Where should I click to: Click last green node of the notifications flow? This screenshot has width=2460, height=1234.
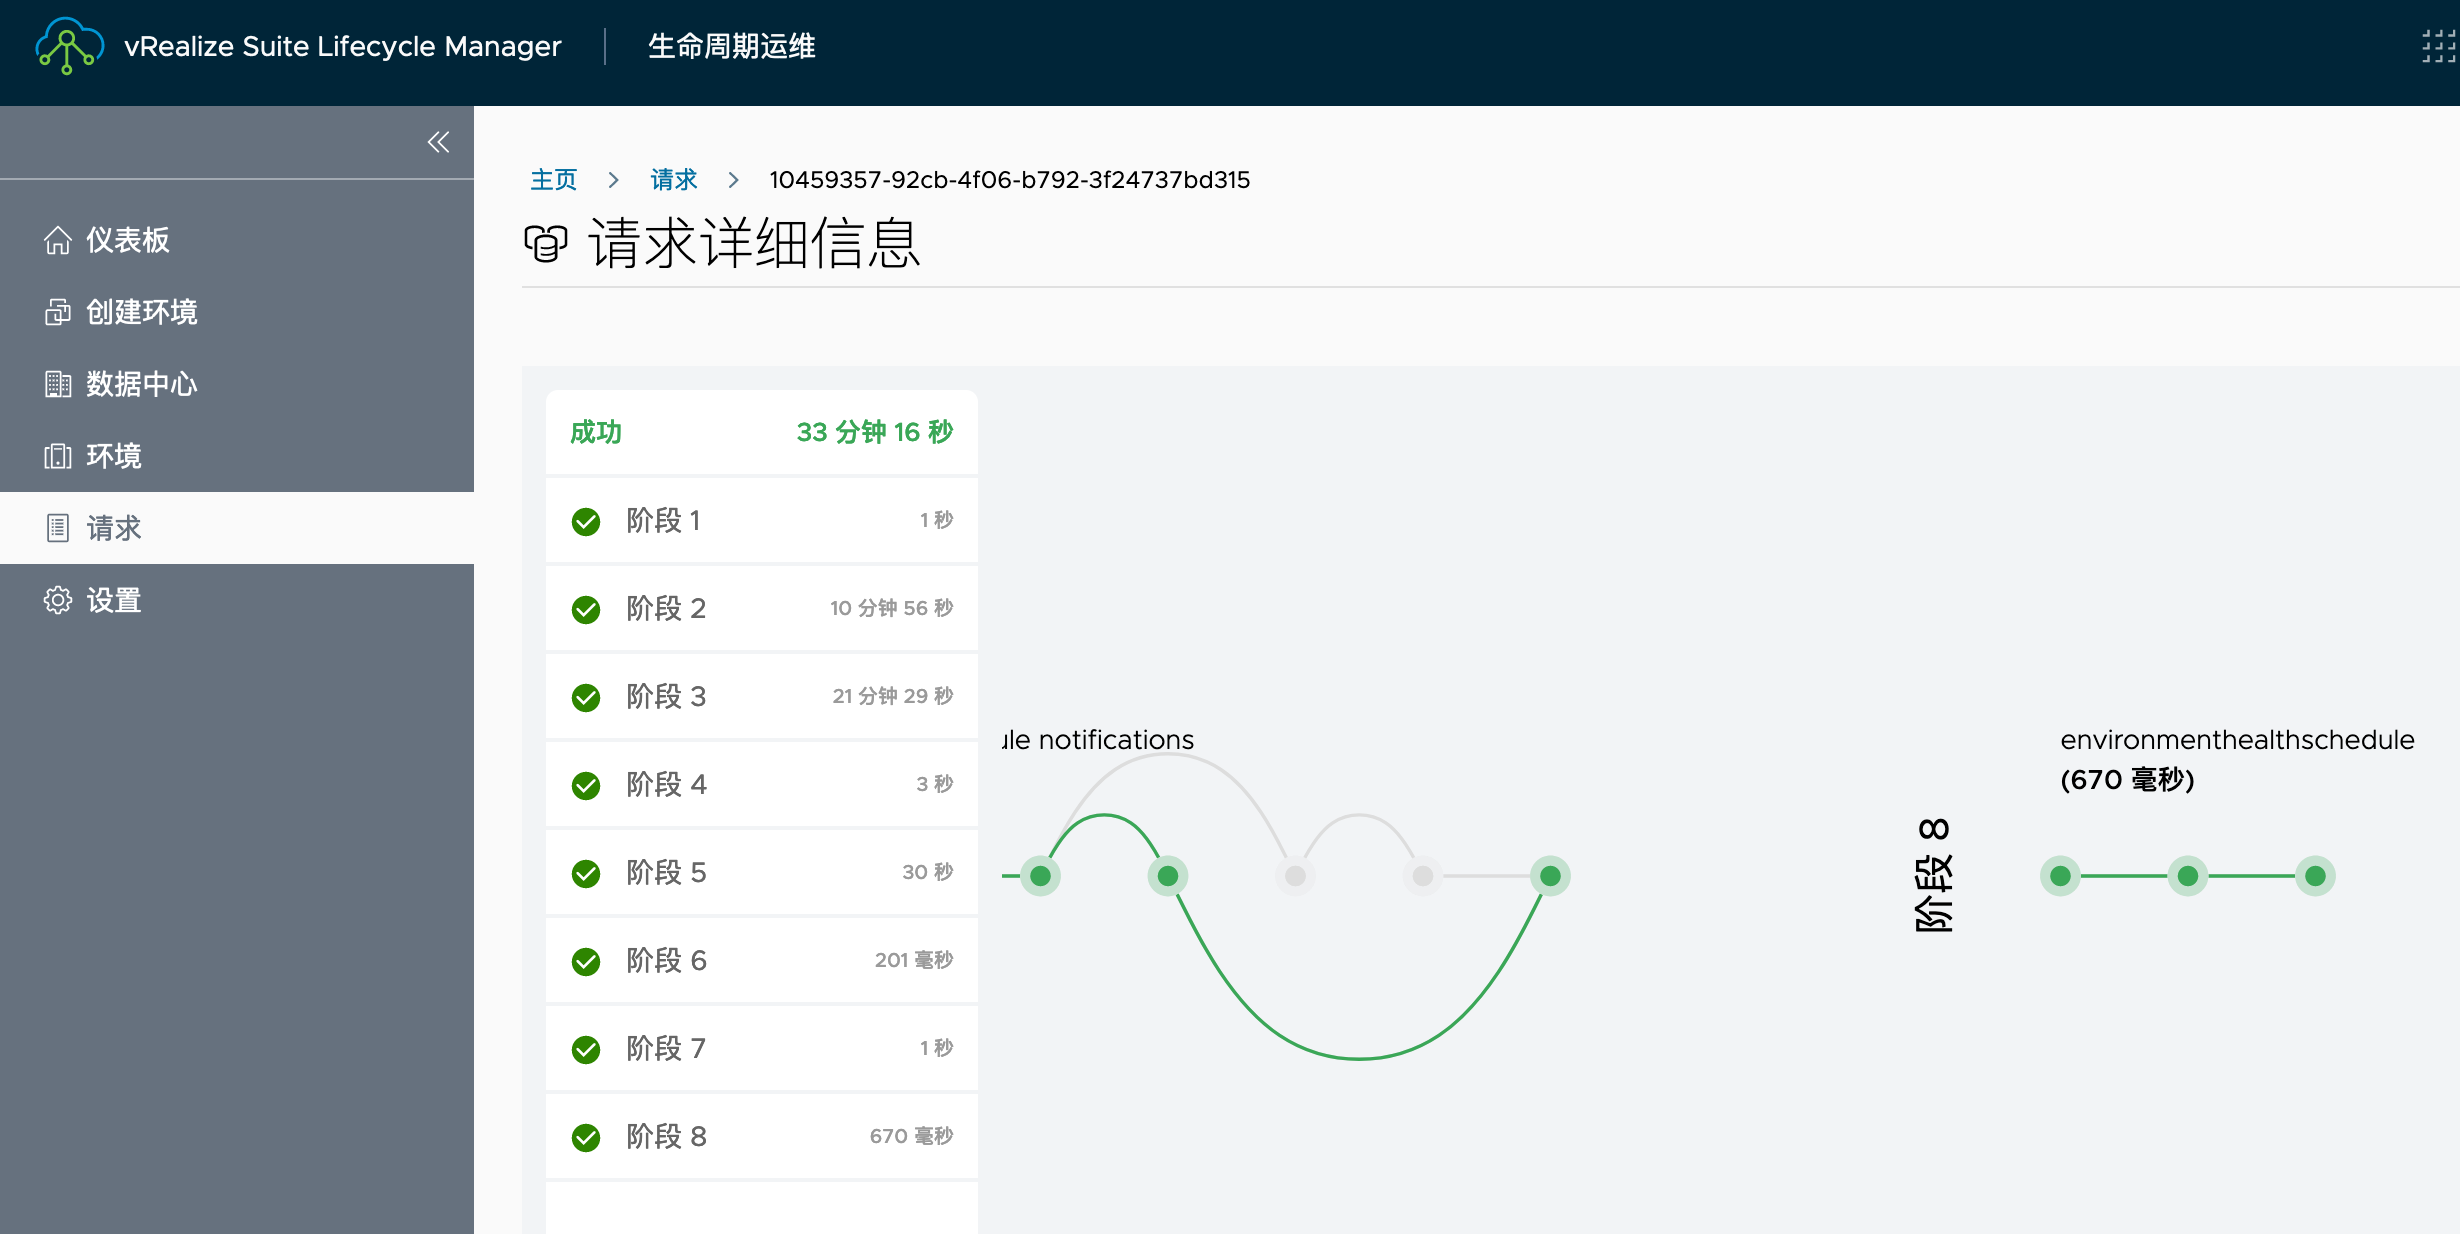1550,876
